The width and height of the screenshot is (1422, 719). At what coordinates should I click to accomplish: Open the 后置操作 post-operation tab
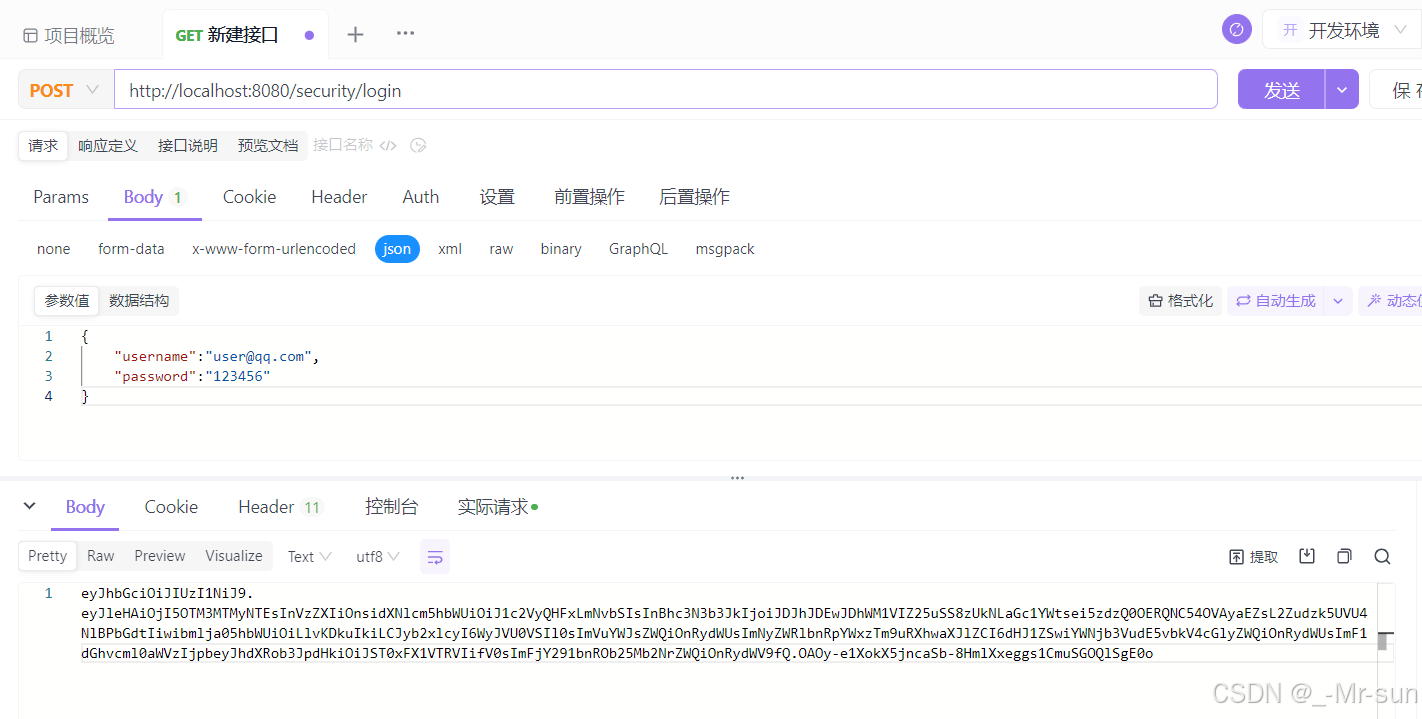pos(694,197)
